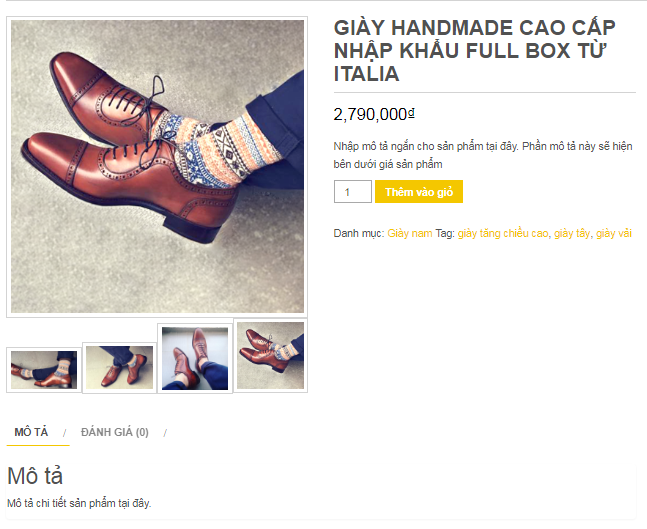Click the product title heading
The image size is (647, 529).
pyautogui.click(x=474, y=50)
